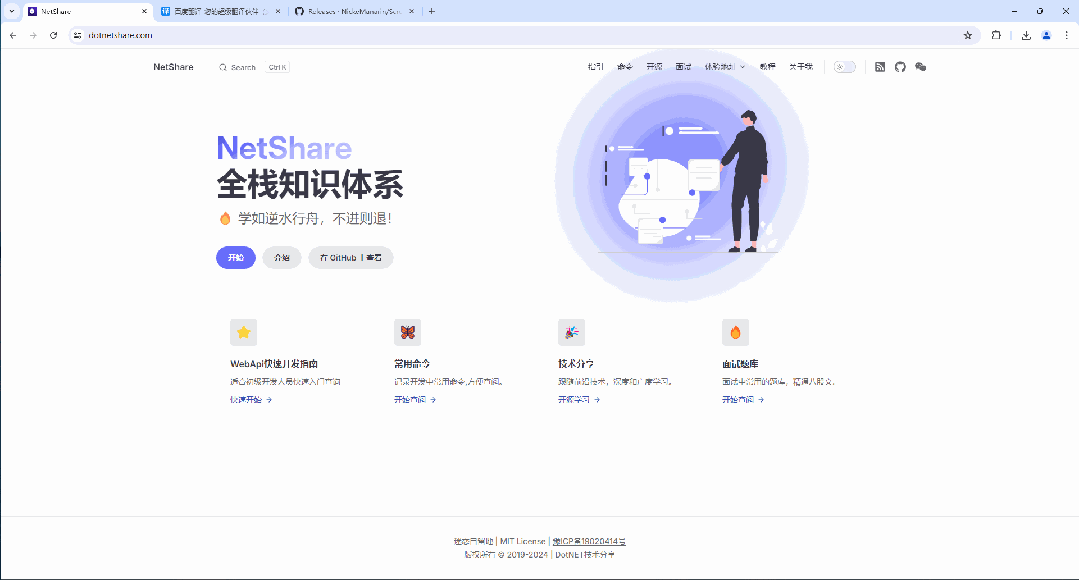Viewport: 1079px width, 580px height.
Task: Open the 面试 navbar menu item
Action: 683,67
